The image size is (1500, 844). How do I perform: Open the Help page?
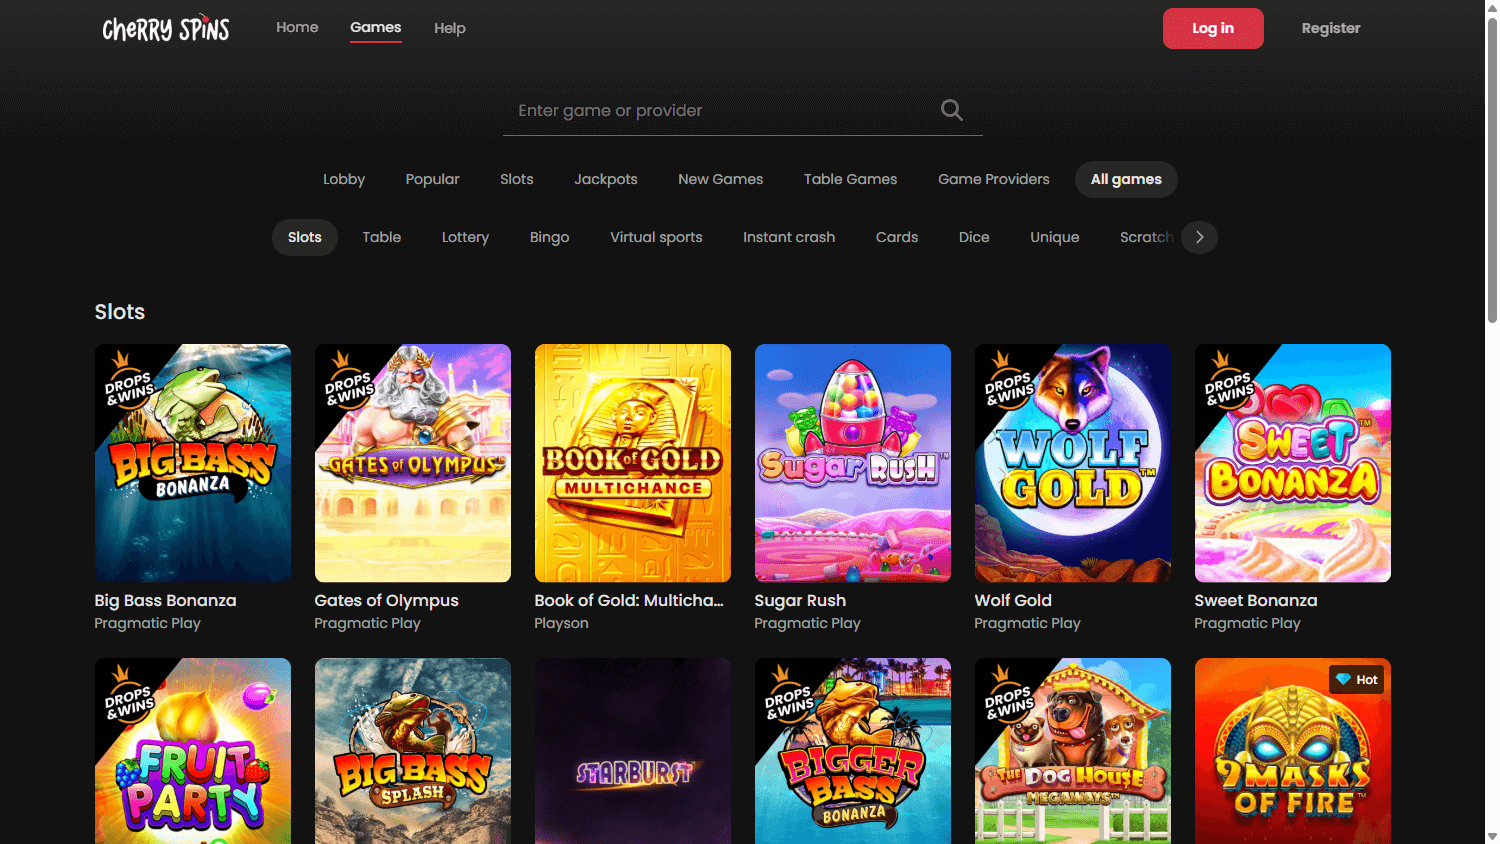[x=449, y=27]
